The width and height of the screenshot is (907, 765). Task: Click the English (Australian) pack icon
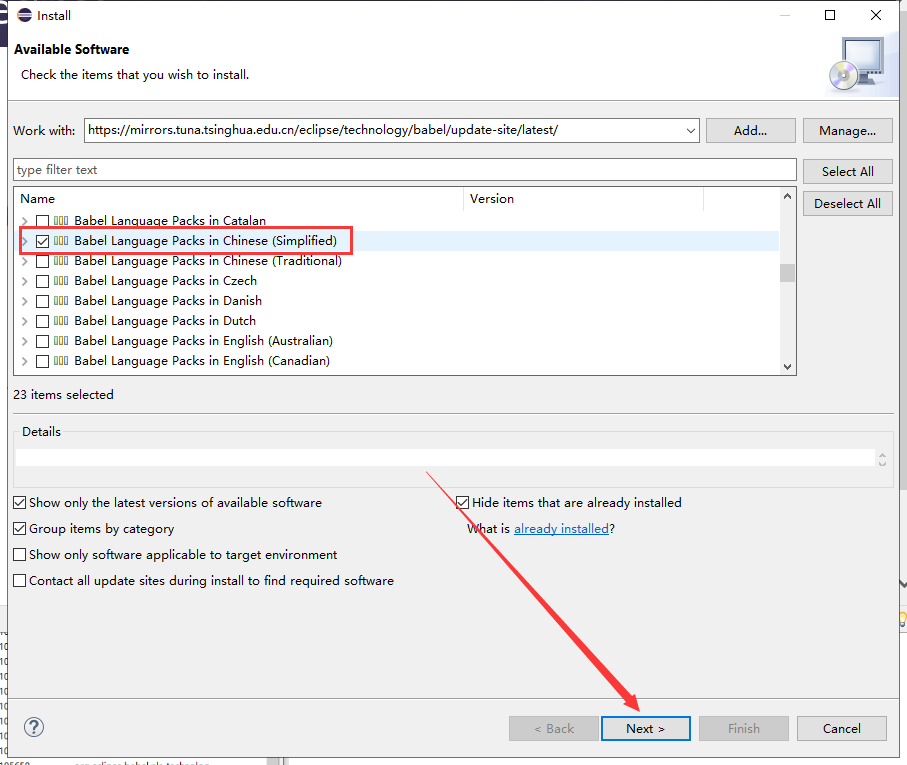click(61, 341)
